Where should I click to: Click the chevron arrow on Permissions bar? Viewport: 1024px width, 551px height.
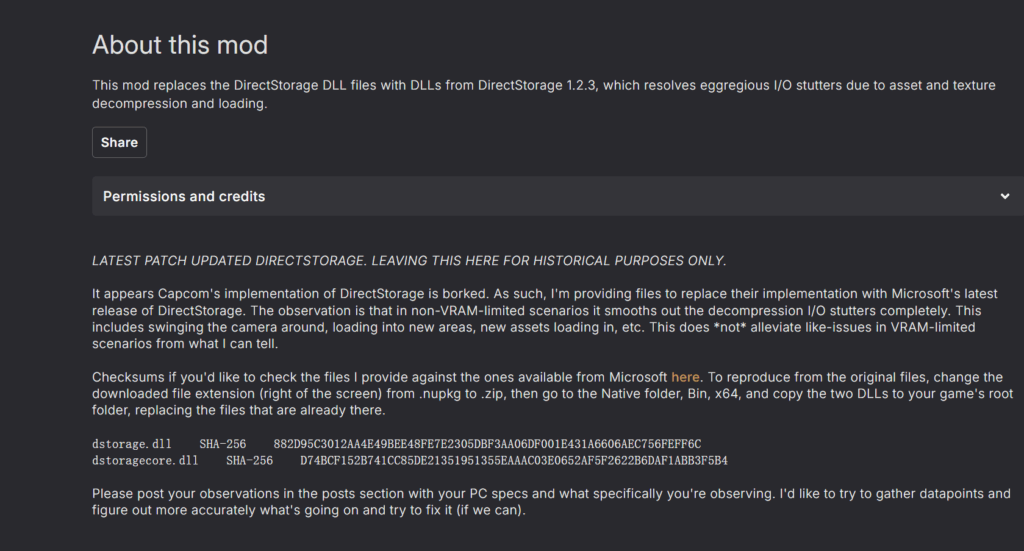(1004, 196)
